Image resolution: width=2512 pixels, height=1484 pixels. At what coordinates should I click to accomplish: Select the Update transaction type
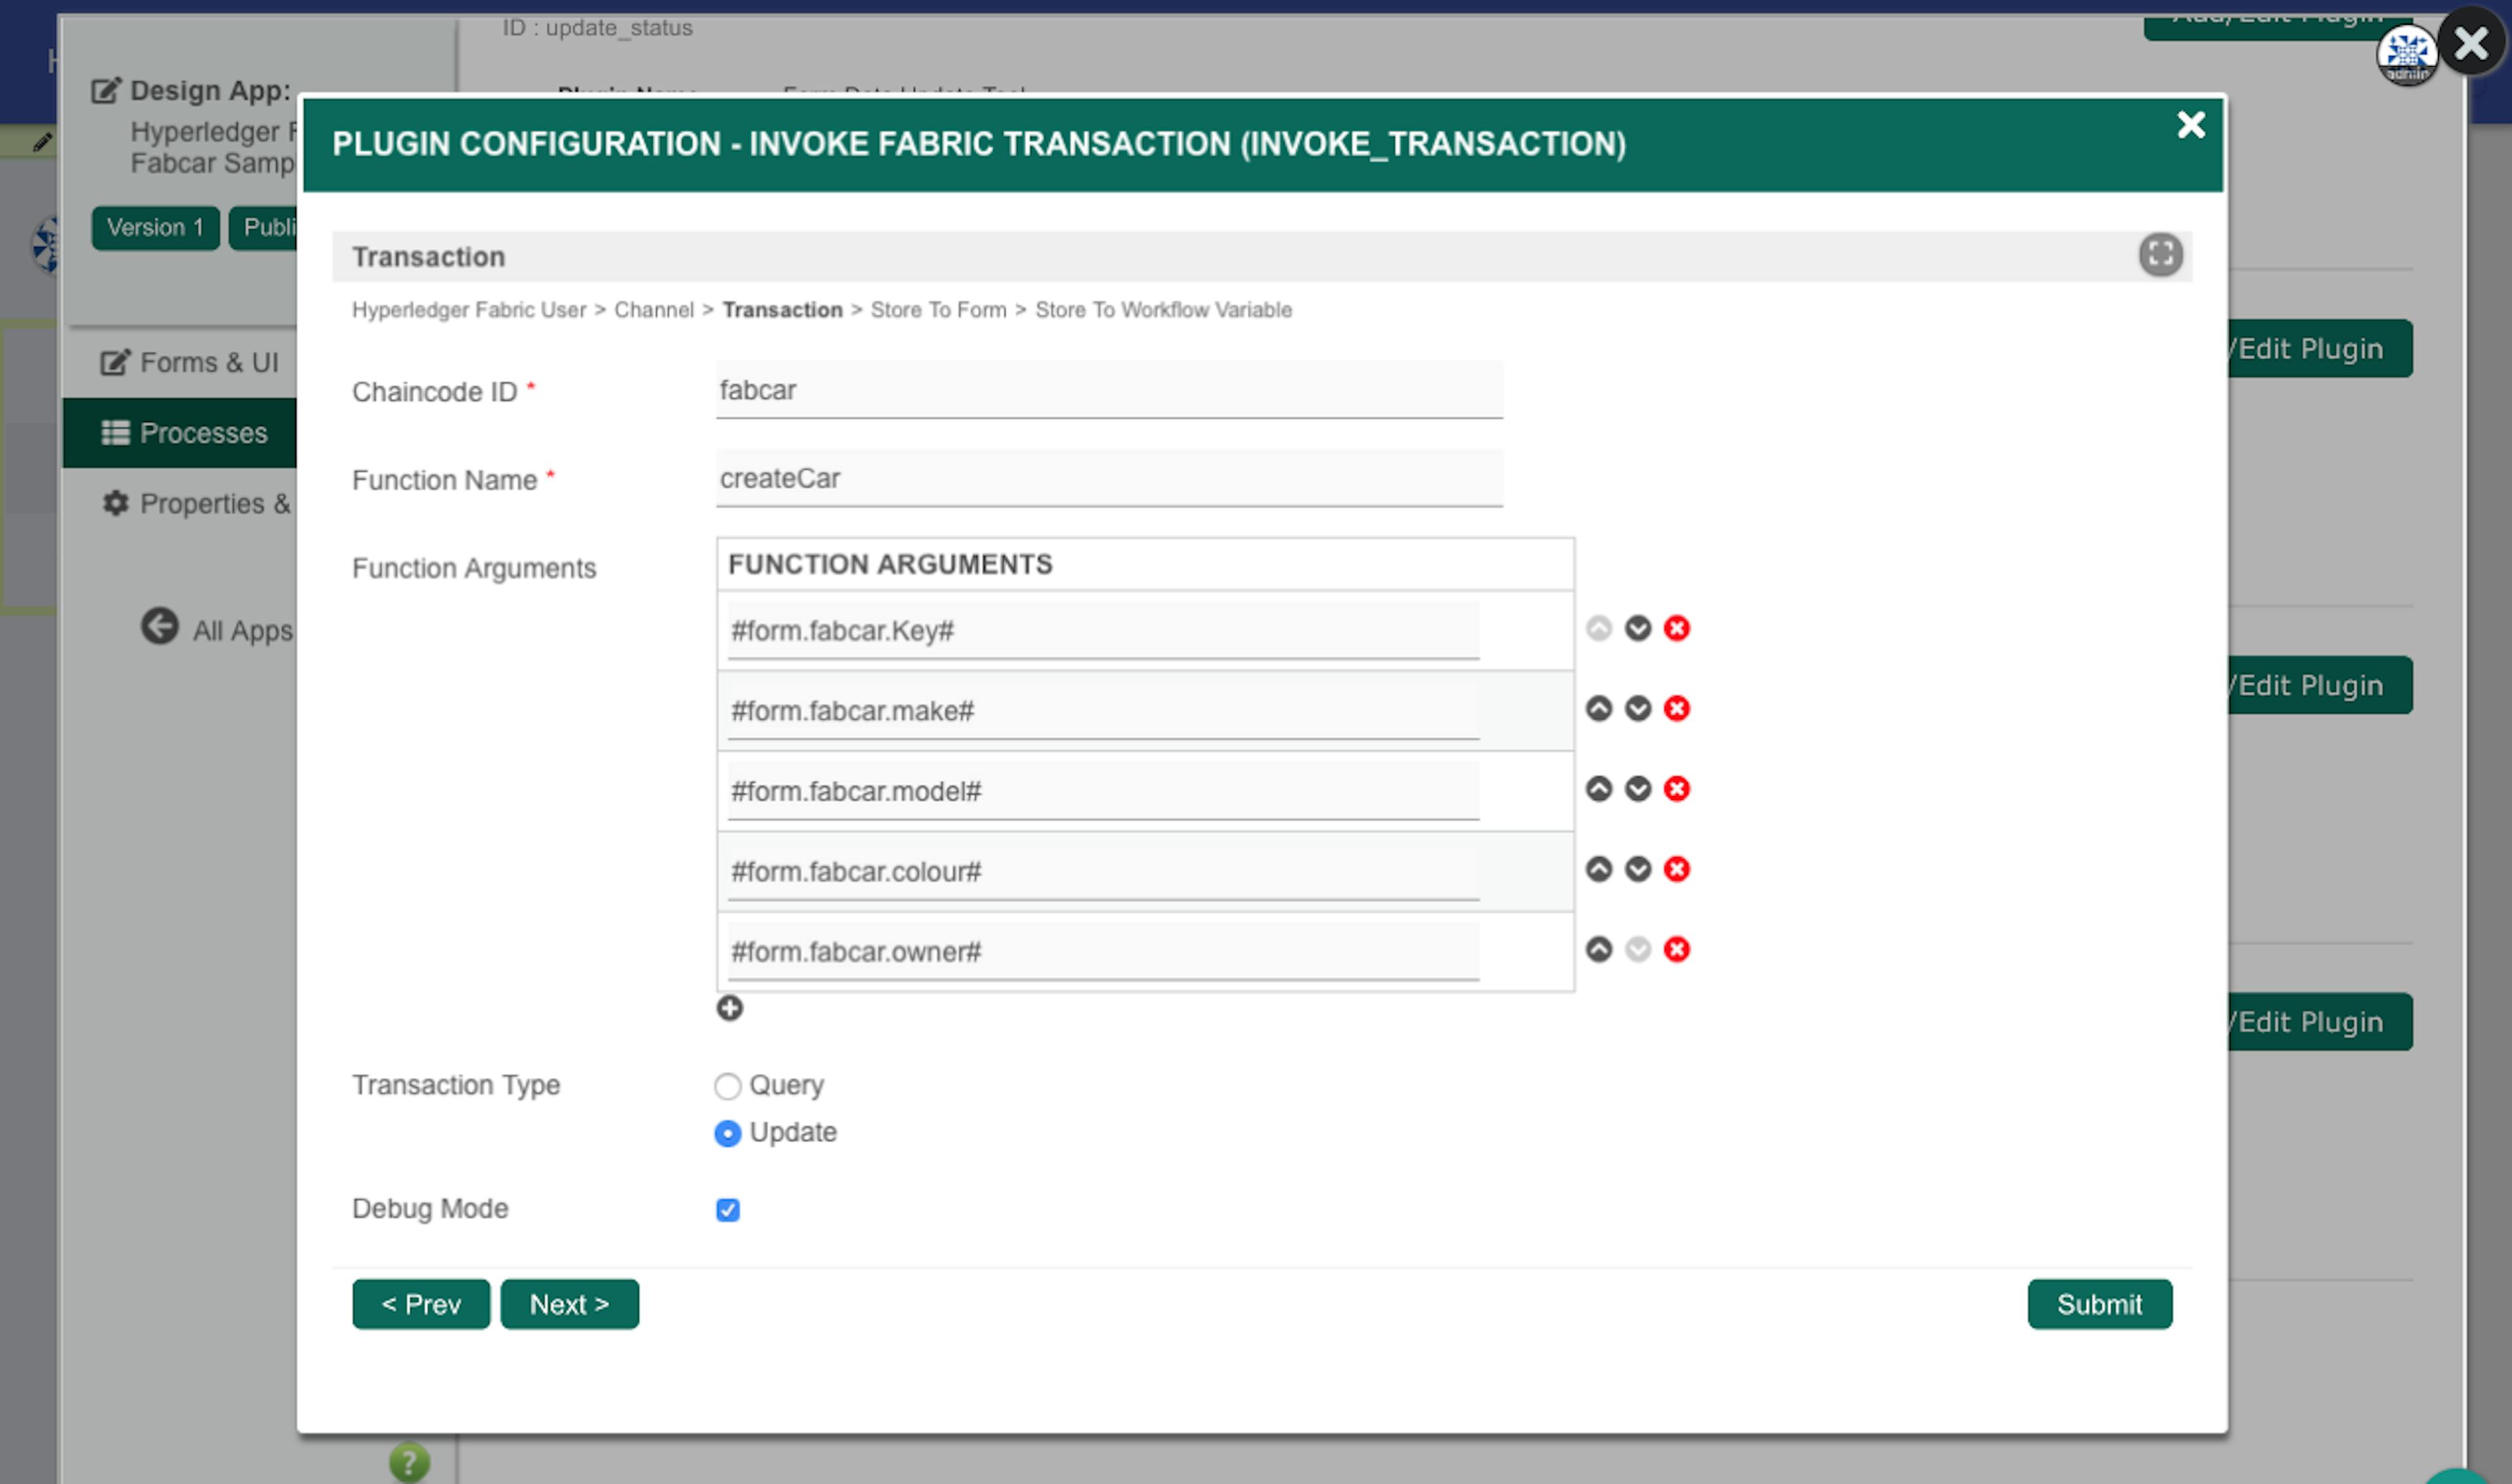(727, 1133)
